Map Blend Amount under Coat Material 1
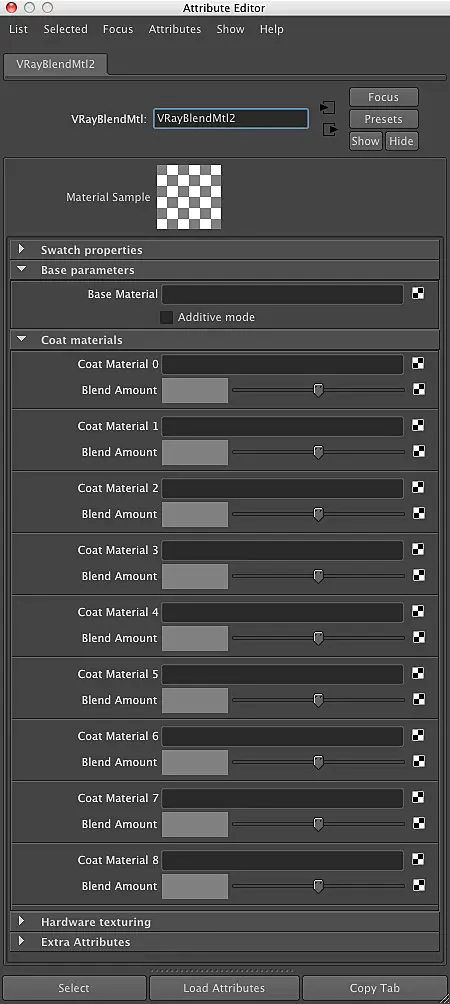The height and width of the screenshot is (1004, 450). (x=419, y=451)
